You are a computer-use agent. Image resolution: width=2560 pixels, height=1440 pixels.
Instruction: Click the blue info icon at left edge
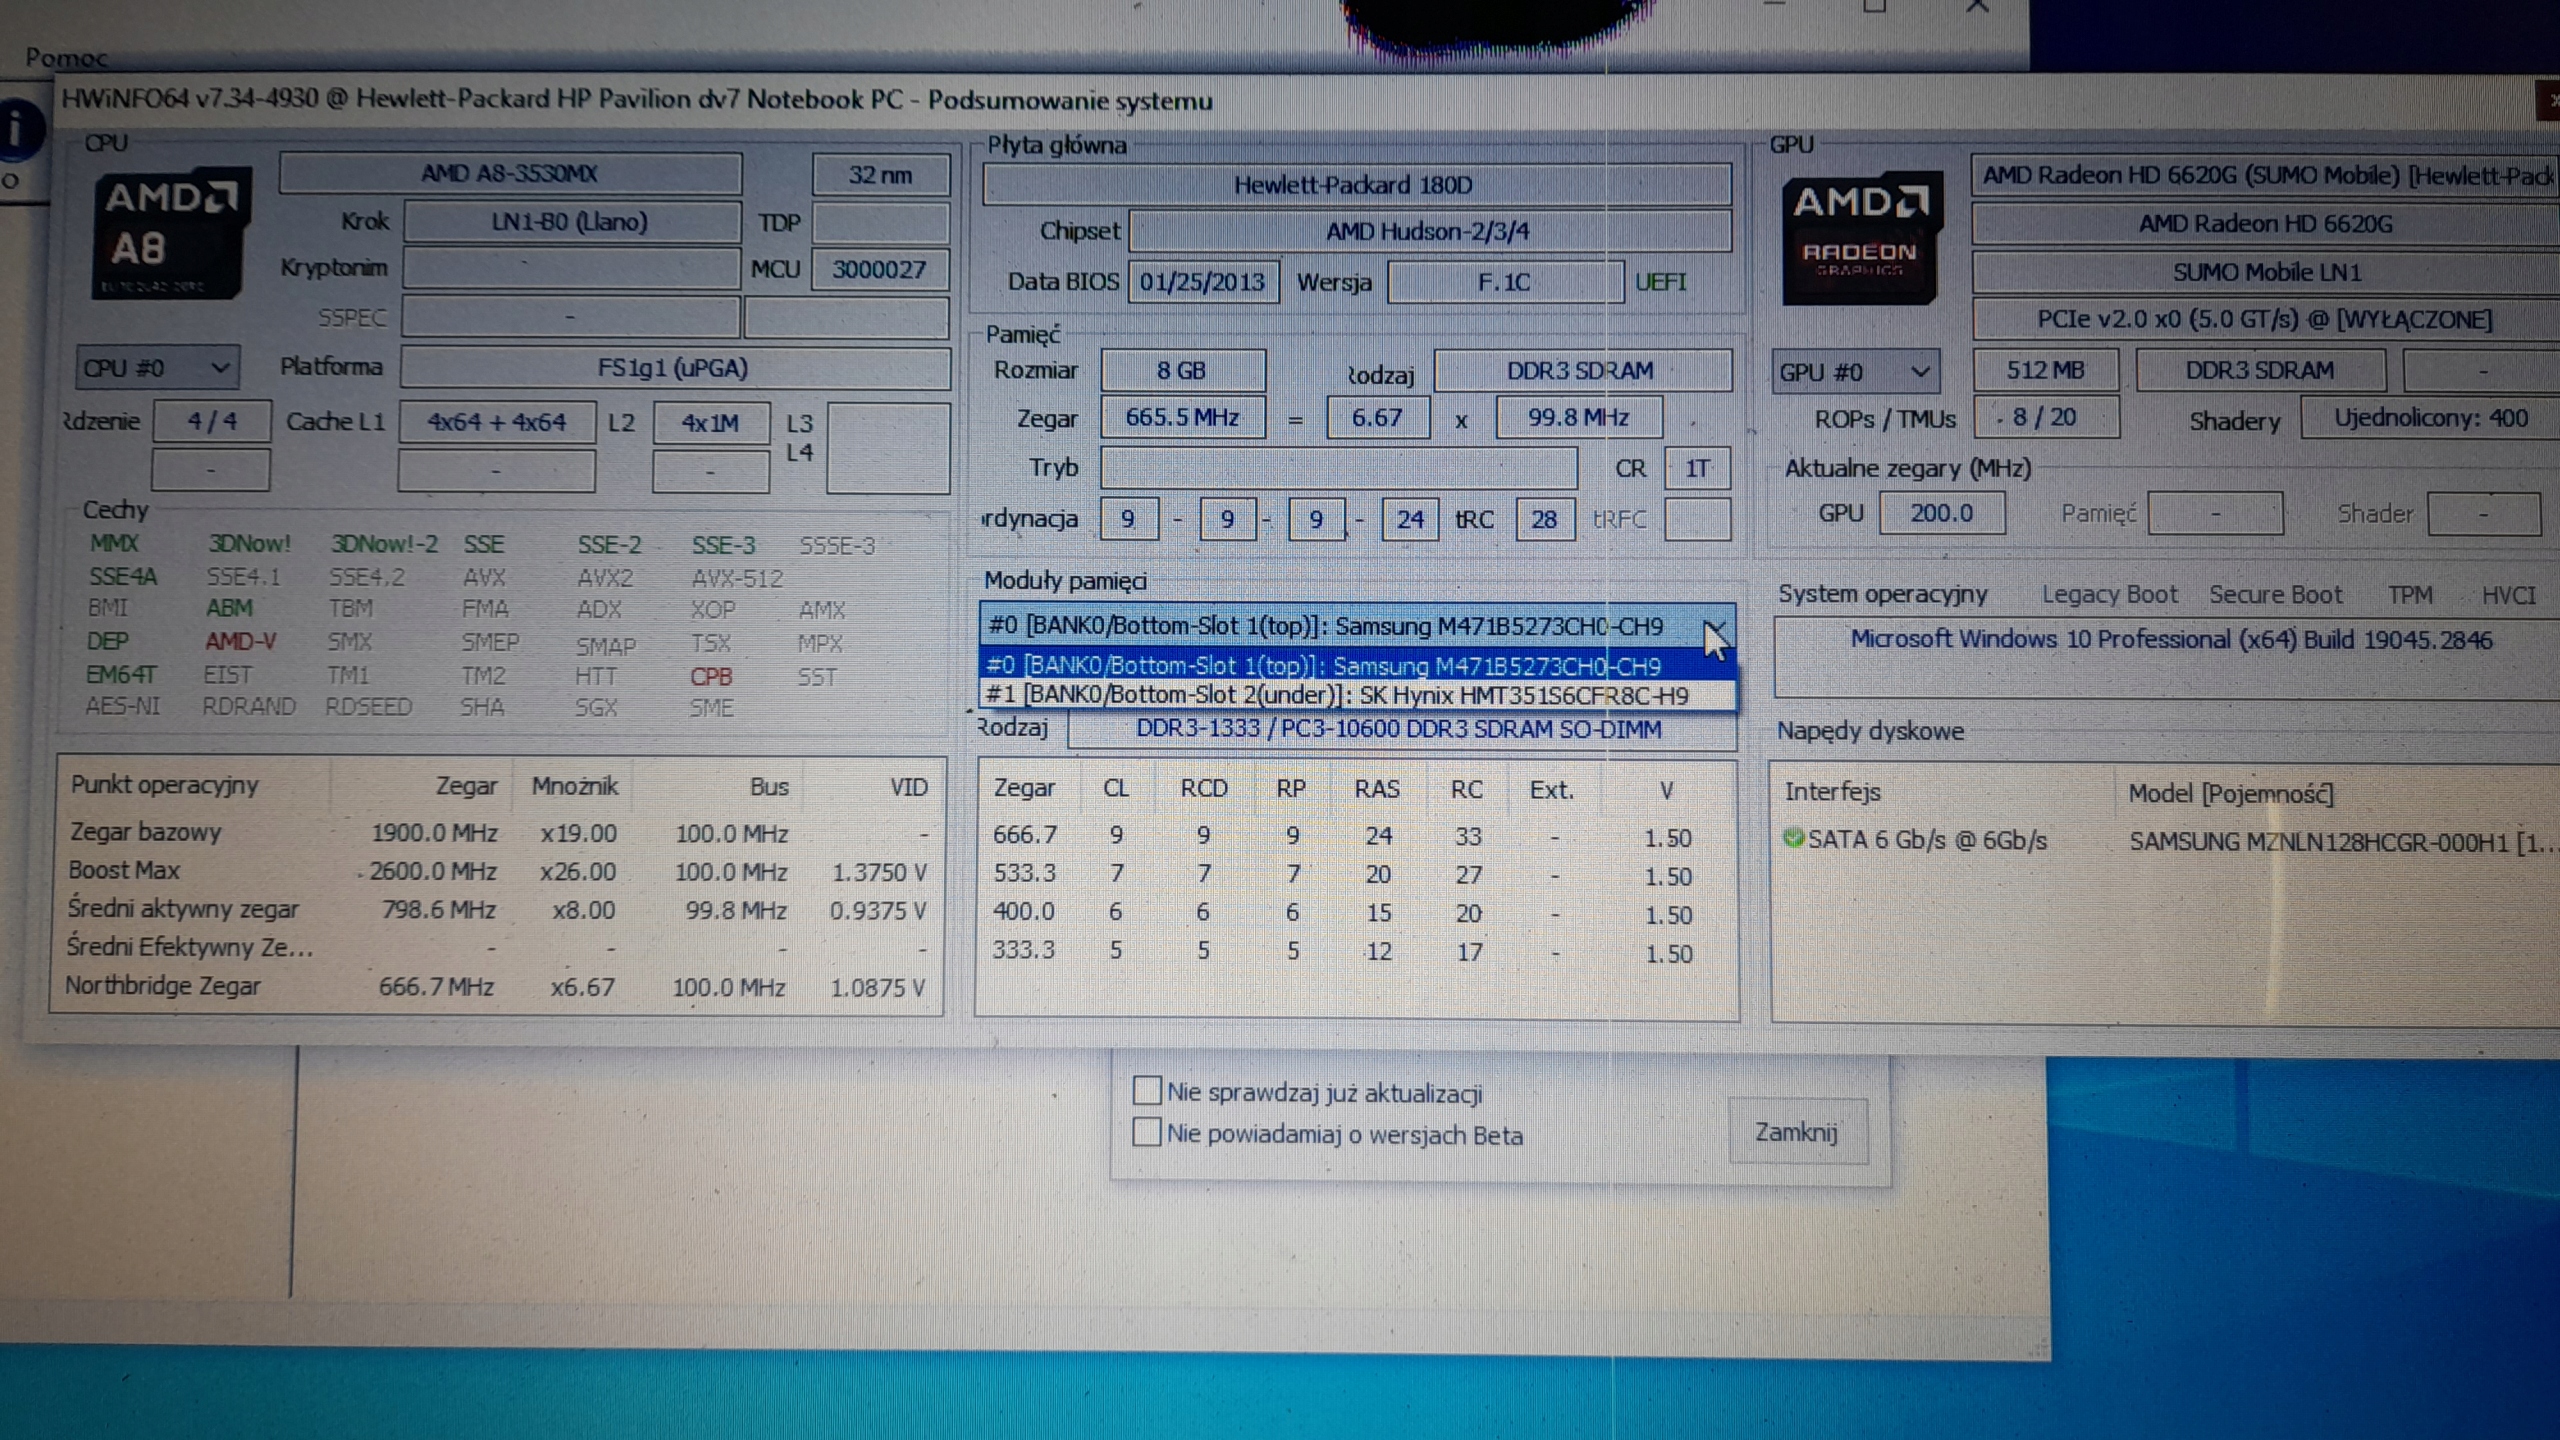coord(20,128)
